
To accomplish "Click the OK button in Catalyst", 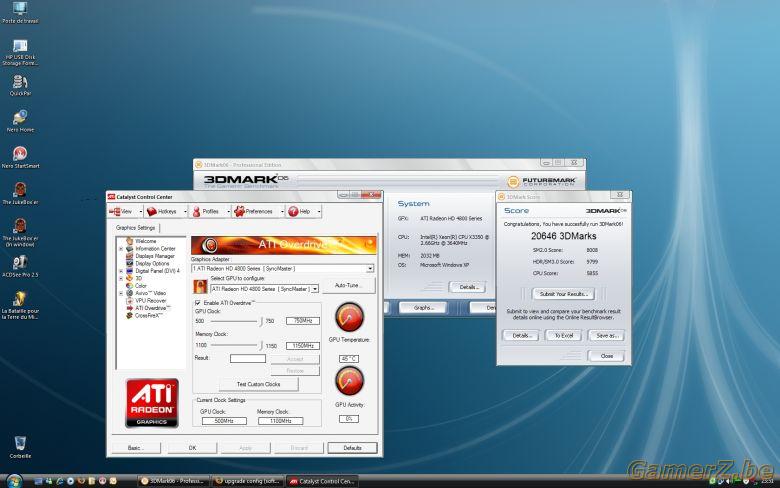I will [193, 448].
